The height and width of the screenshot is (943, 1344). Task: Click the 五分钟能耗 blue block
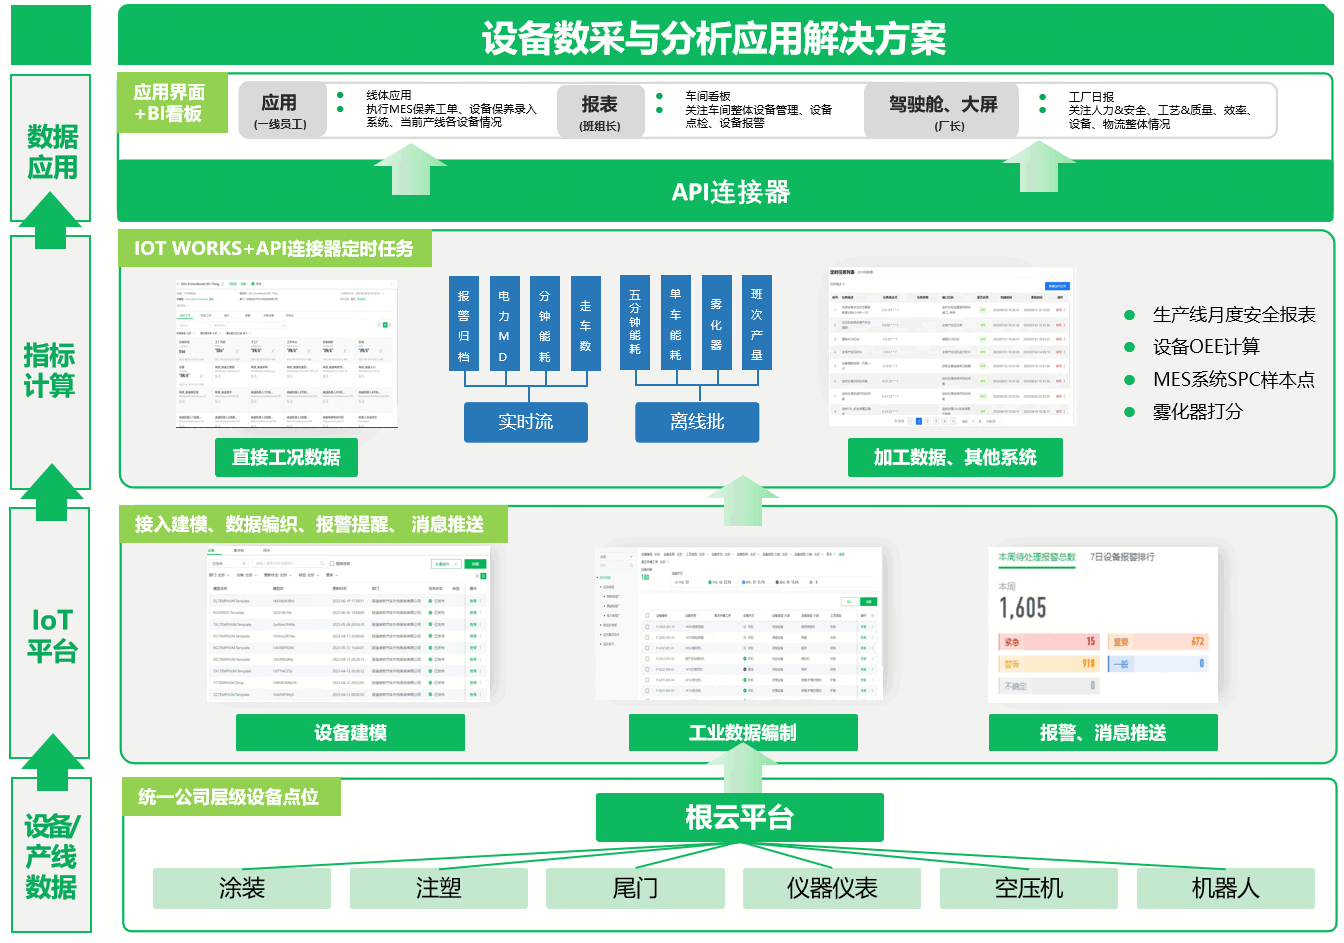click(634, 324)
